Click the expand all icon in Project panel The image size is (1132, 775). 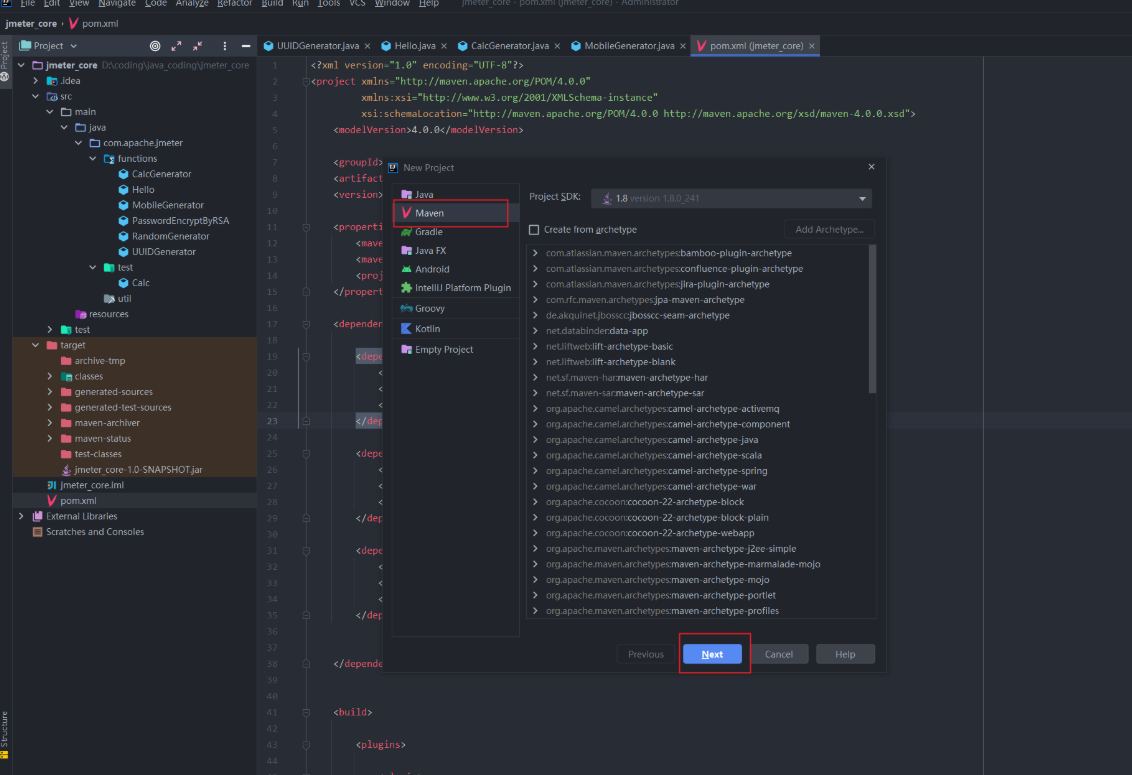click(x=176, y=46)
